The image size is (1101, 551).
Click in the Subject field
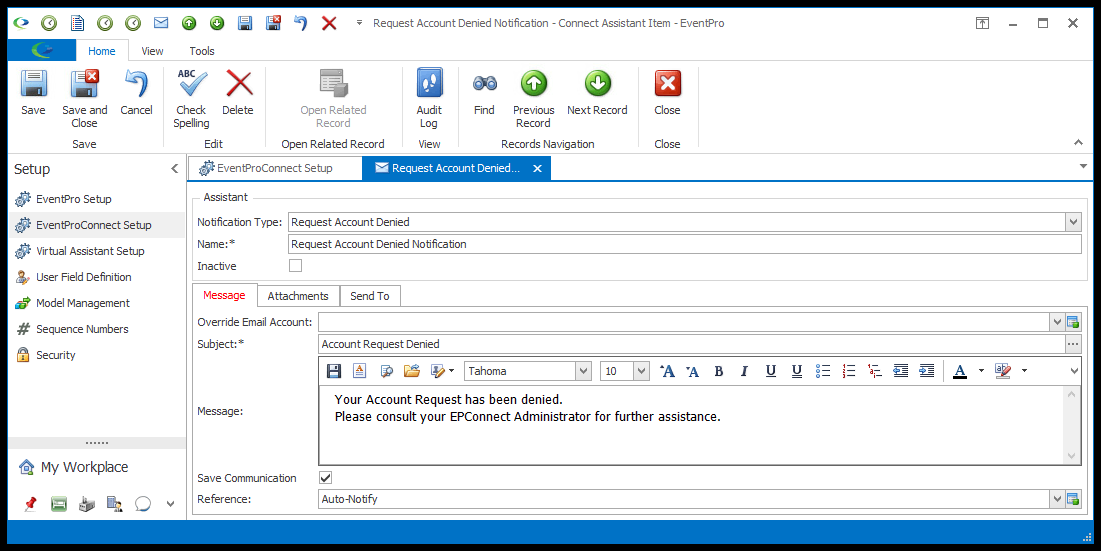692,344
